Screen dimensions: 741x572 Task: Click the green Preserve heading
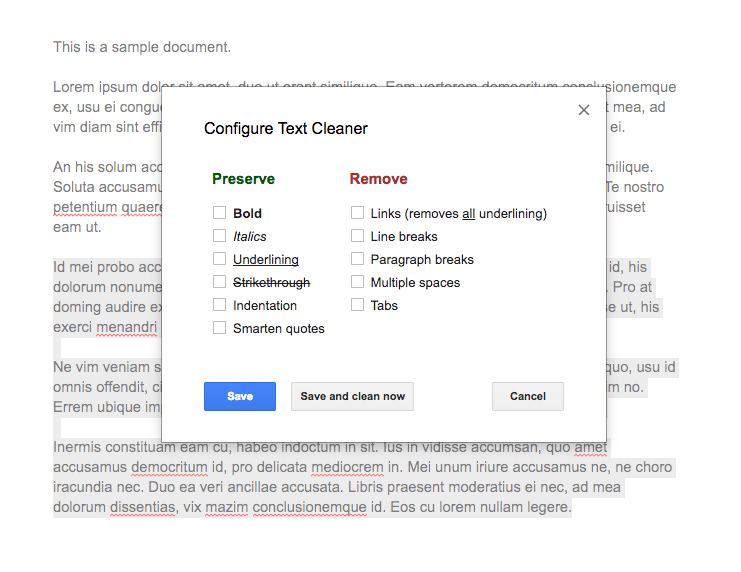click(243, 179)
